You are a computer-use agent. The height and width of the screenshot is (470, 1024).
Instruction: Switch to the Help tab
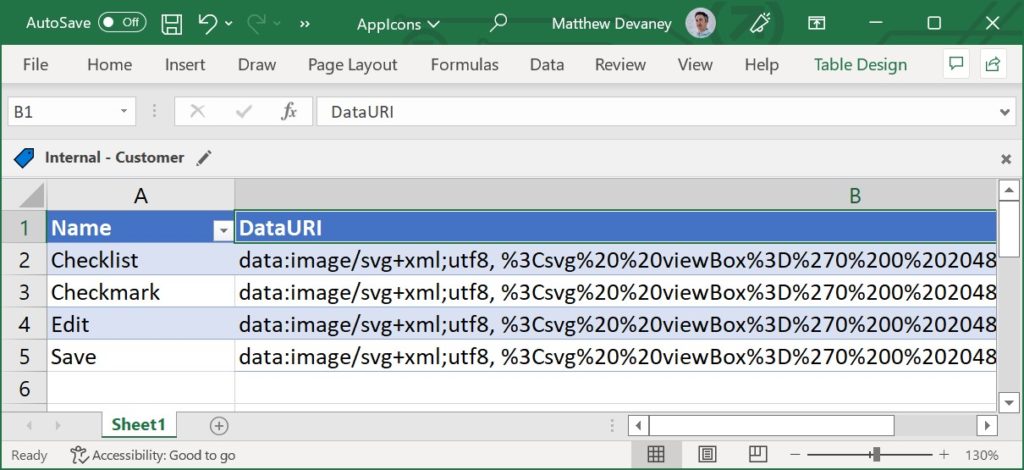tap(761, 65)
